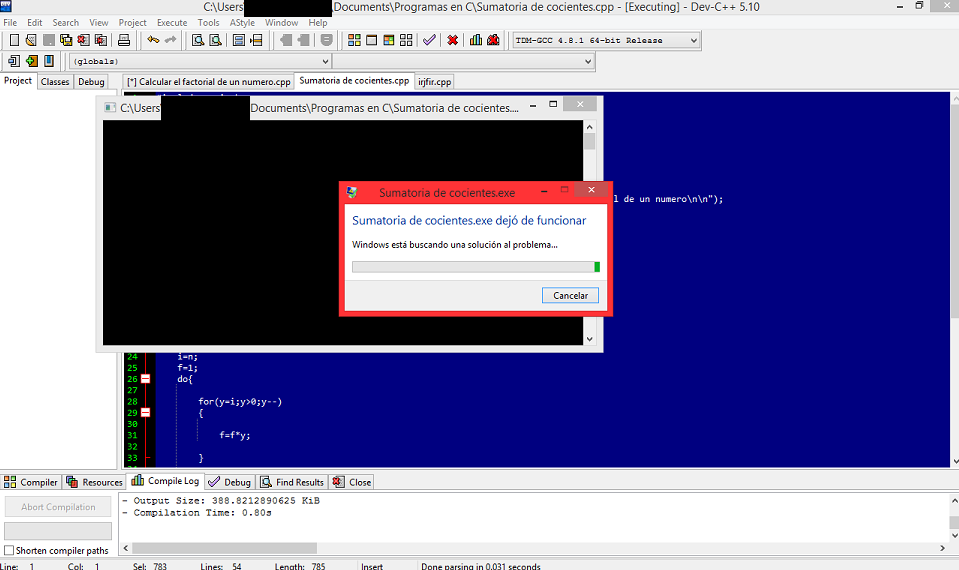Click the Replace magnifier icon
Image resolution: width=959 pixels, height=570 pixels.
point(215,40)
